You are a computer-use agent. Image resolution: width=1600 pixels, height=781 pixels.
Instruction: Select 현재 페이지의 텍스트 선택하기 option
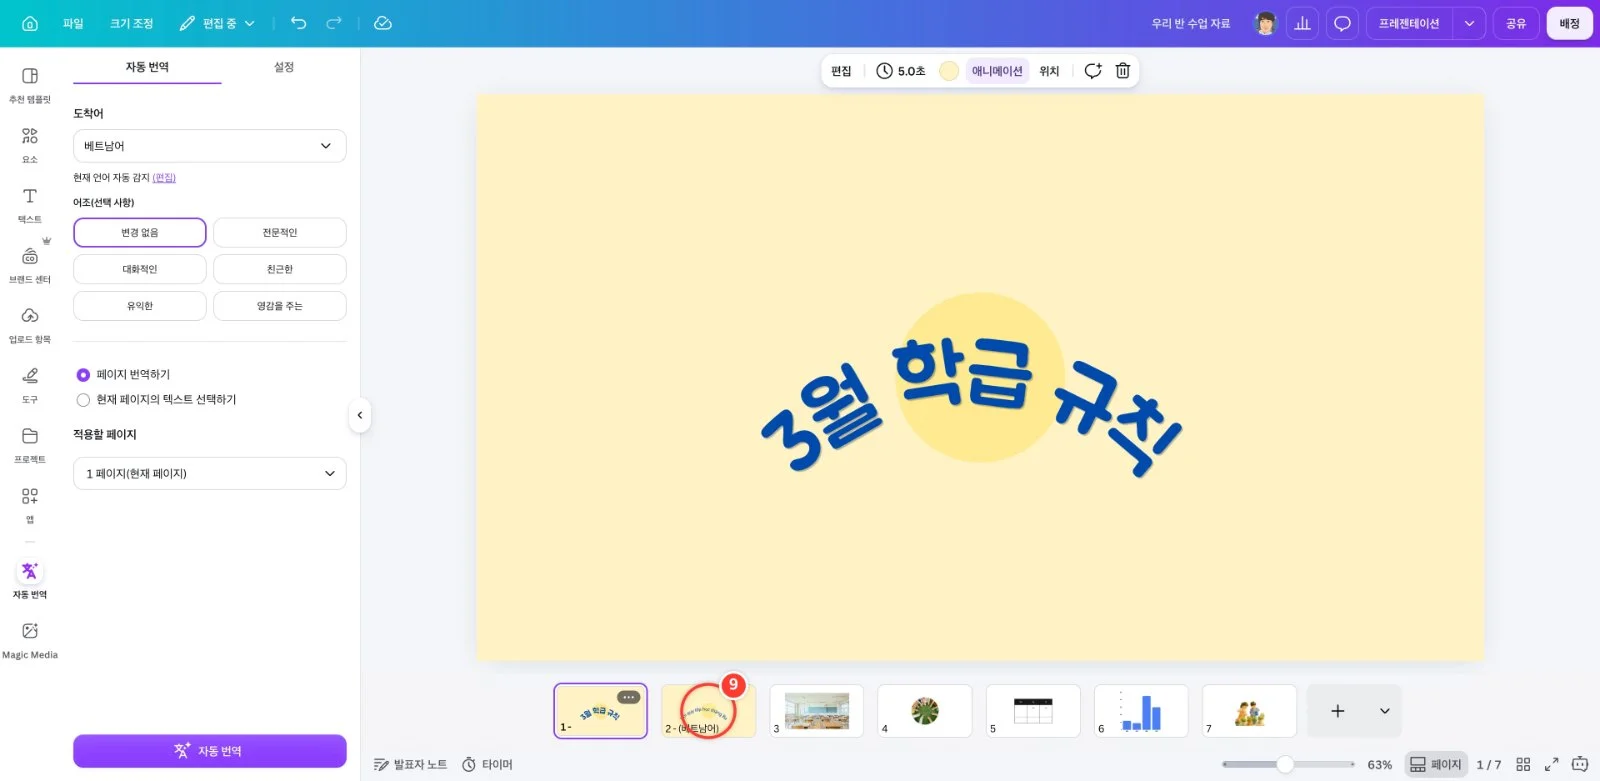click(x=83, y=400)
